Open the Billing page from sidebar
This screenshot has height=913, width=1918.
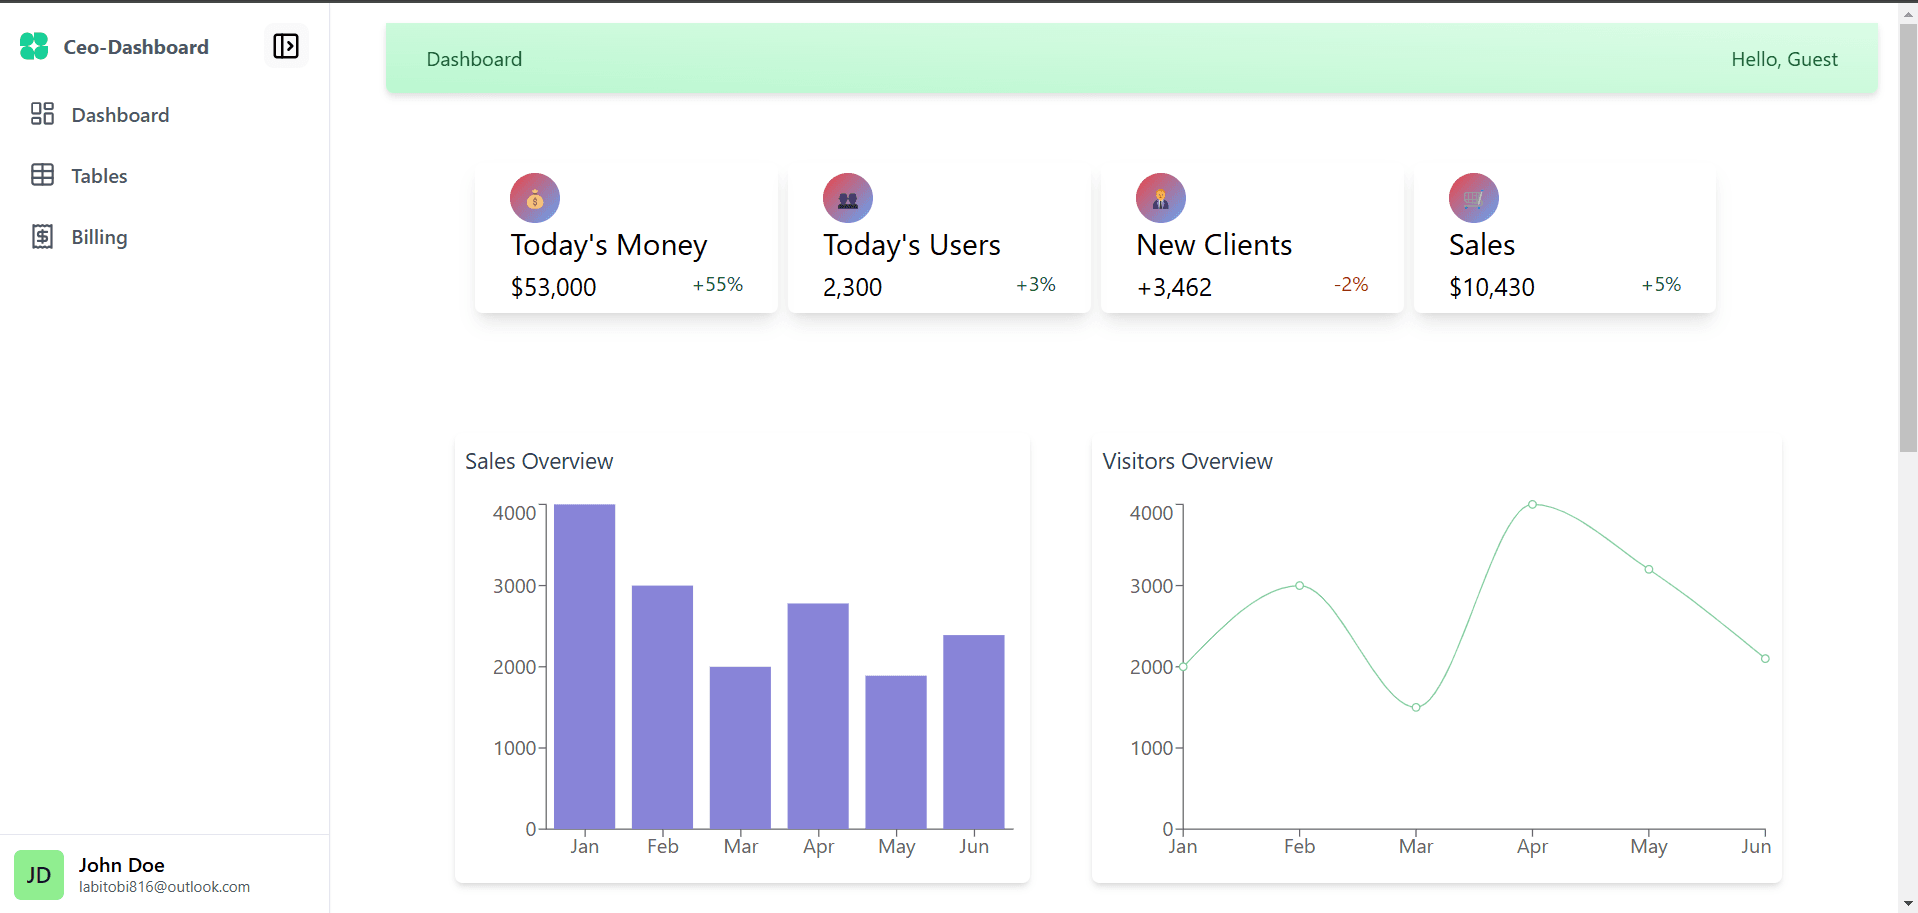coord(99,237)
